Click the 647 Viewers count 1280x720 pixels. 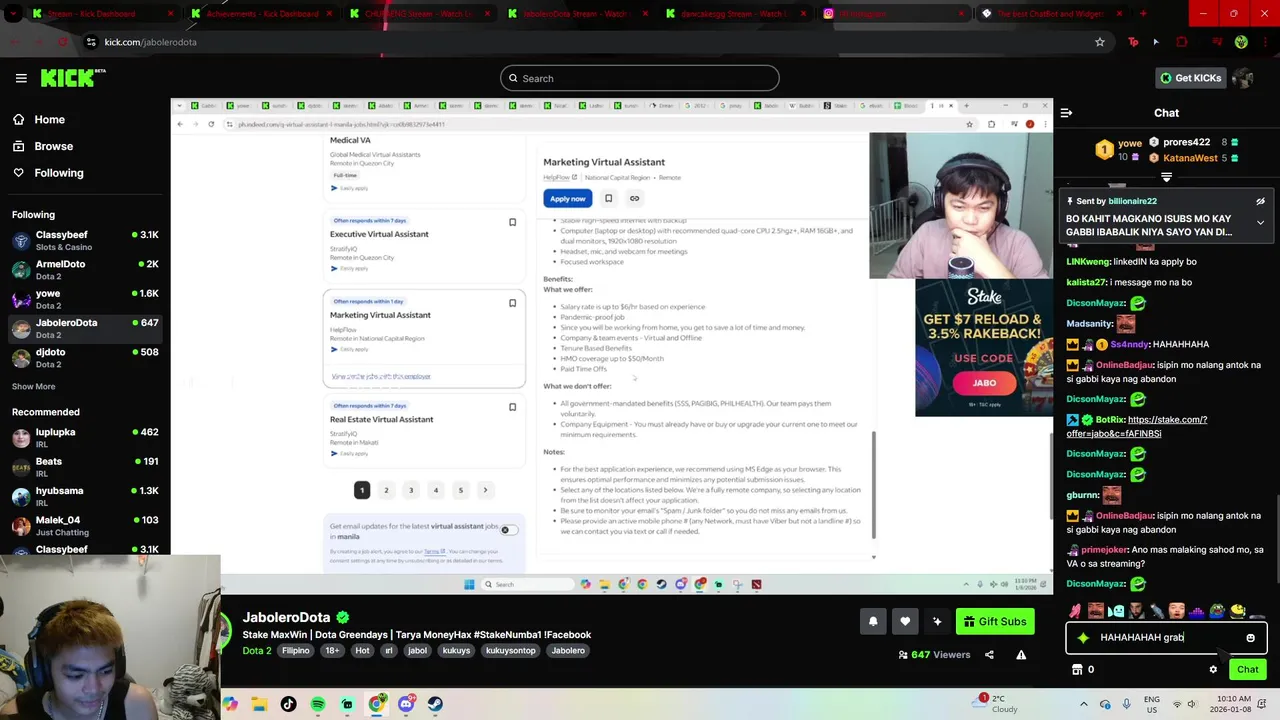[x=934, y=655]
